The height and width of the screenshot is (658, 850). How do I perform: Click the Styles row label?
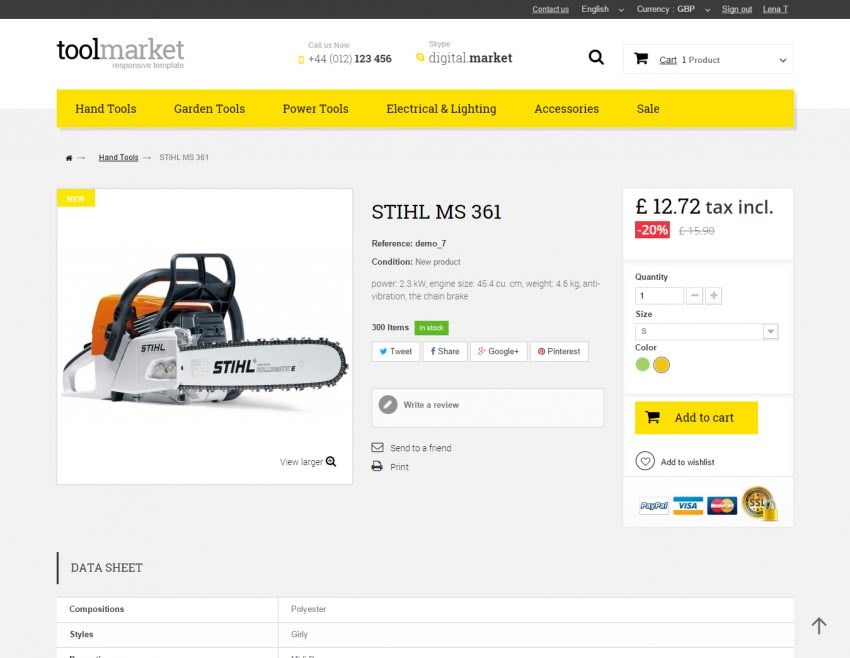81,634
